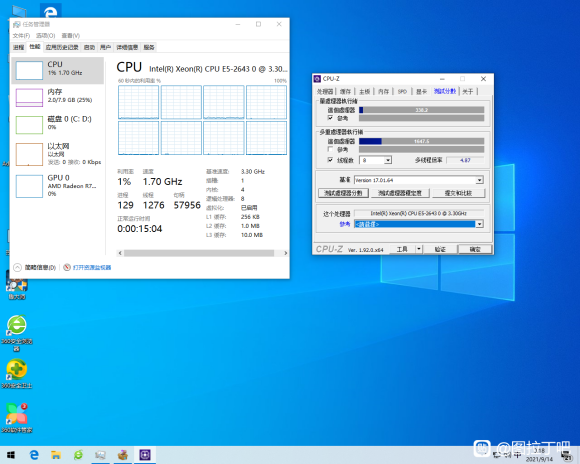
Task: Select 内存 memory in performance sidebar
Action: tap(58, 97)
